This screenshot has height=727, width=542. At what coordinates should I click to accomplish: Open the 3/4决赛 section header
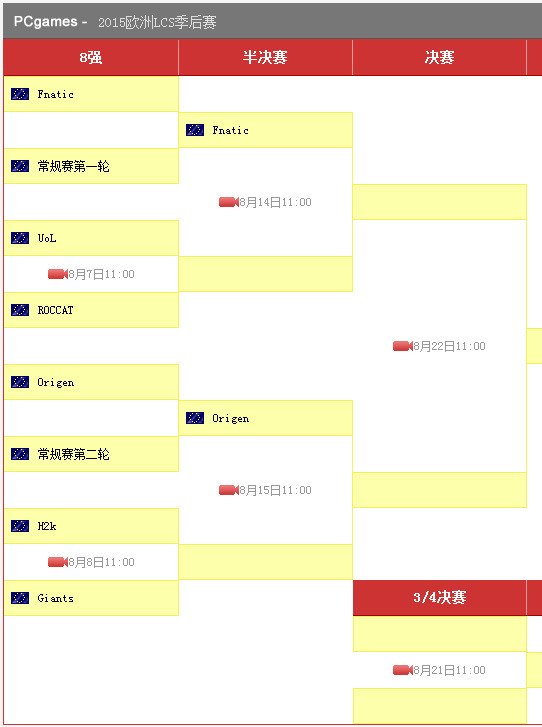[440, 597]
